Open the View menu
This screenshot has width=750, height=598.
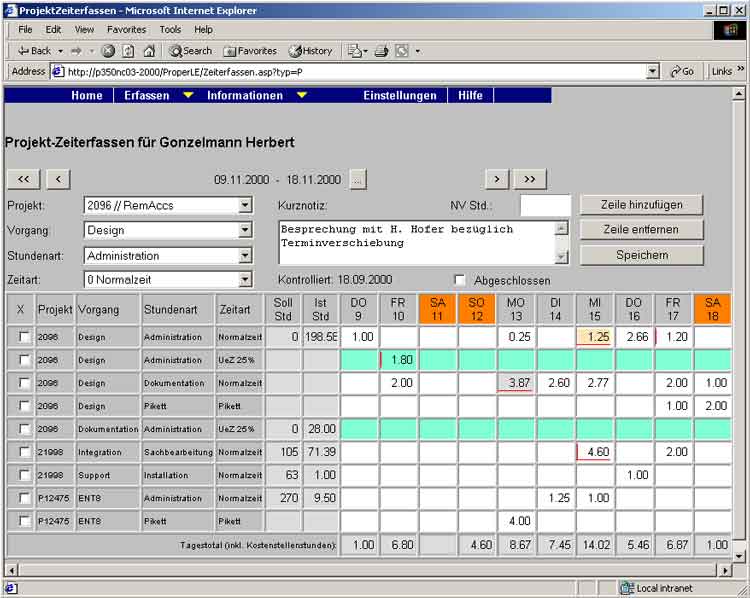(x=84, y=30)
